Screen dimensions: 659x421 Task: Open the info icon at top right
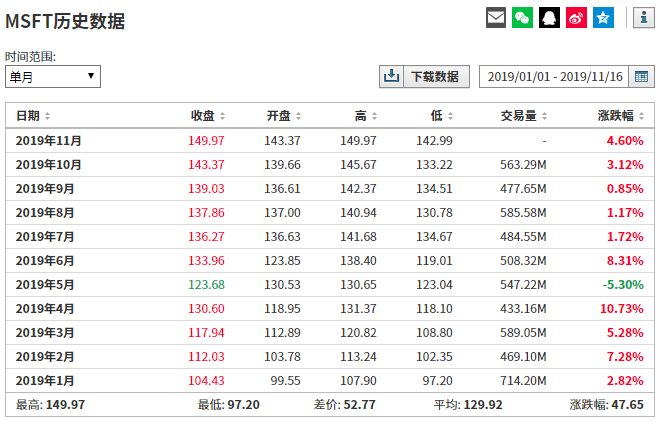click(x=644, y=18)
